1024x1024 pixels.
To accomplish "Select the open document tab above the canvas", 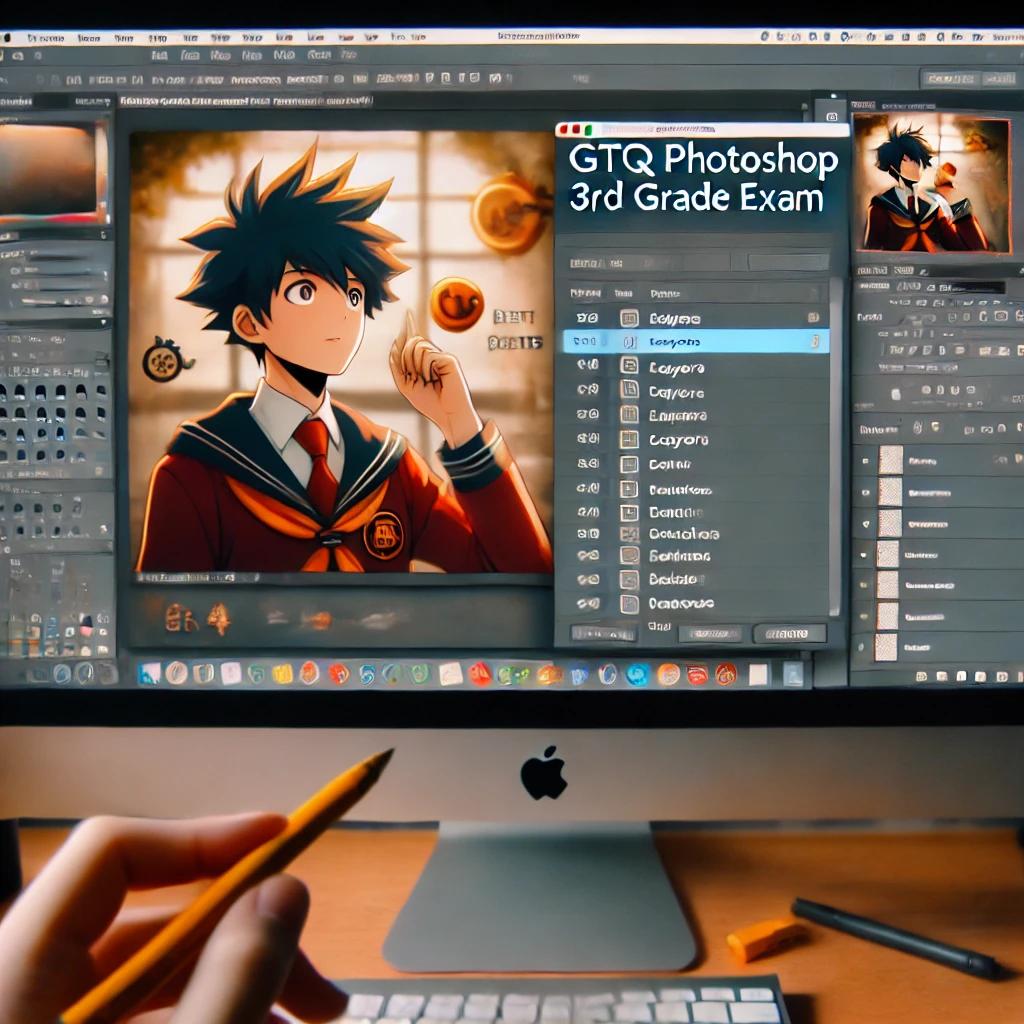I will [x=246, y=101].
